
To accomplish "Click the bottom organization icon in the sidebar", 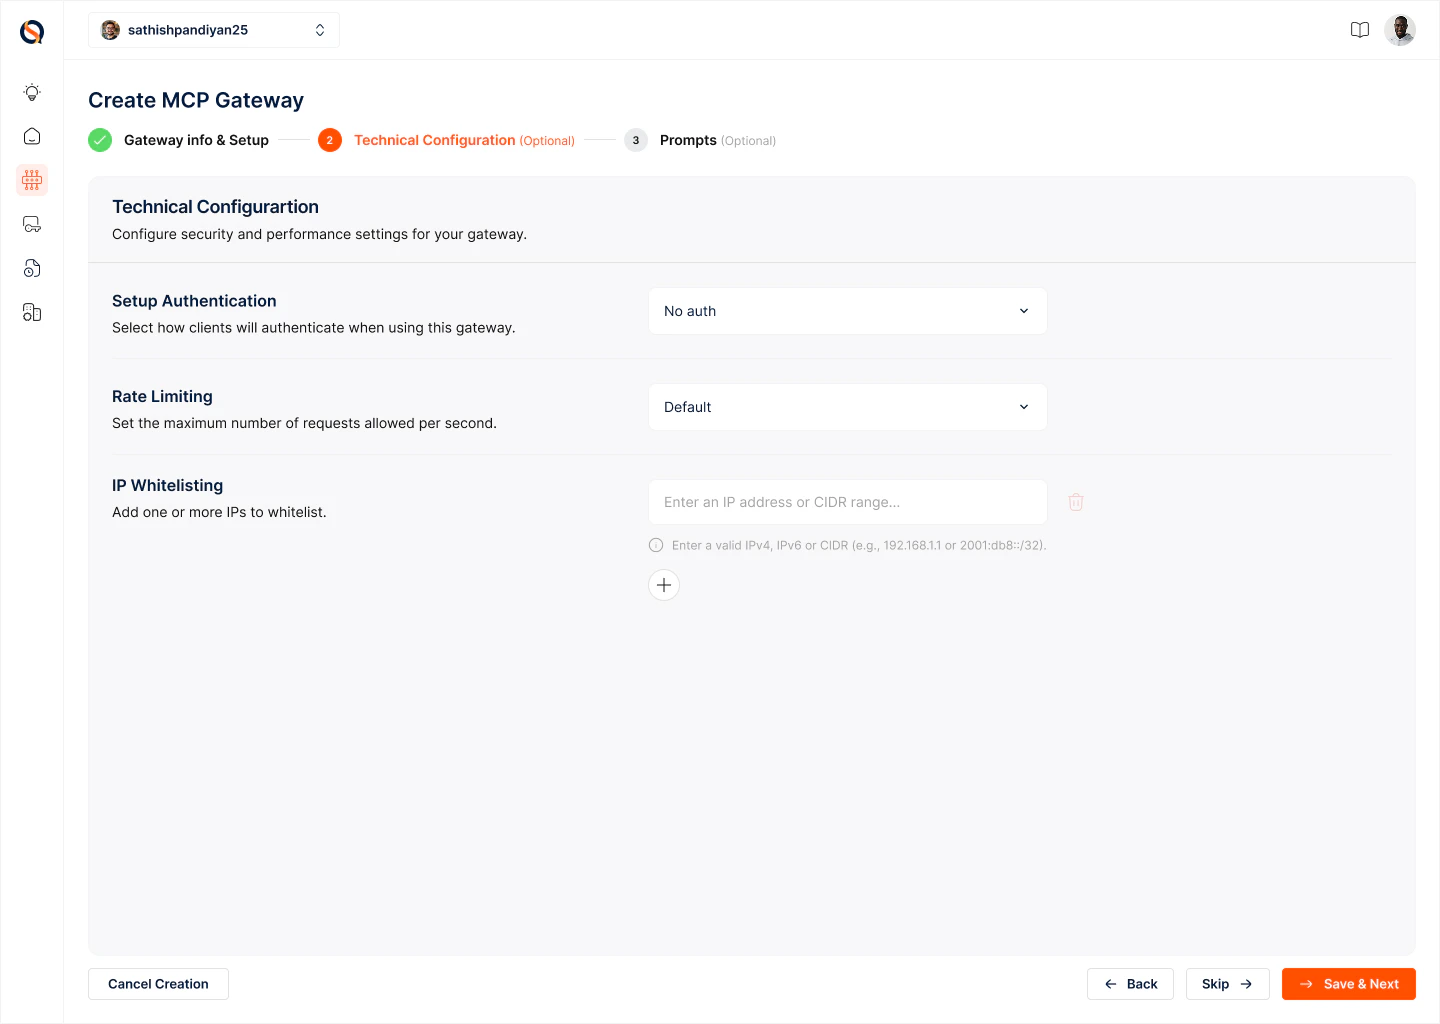I will click(31, 311).
